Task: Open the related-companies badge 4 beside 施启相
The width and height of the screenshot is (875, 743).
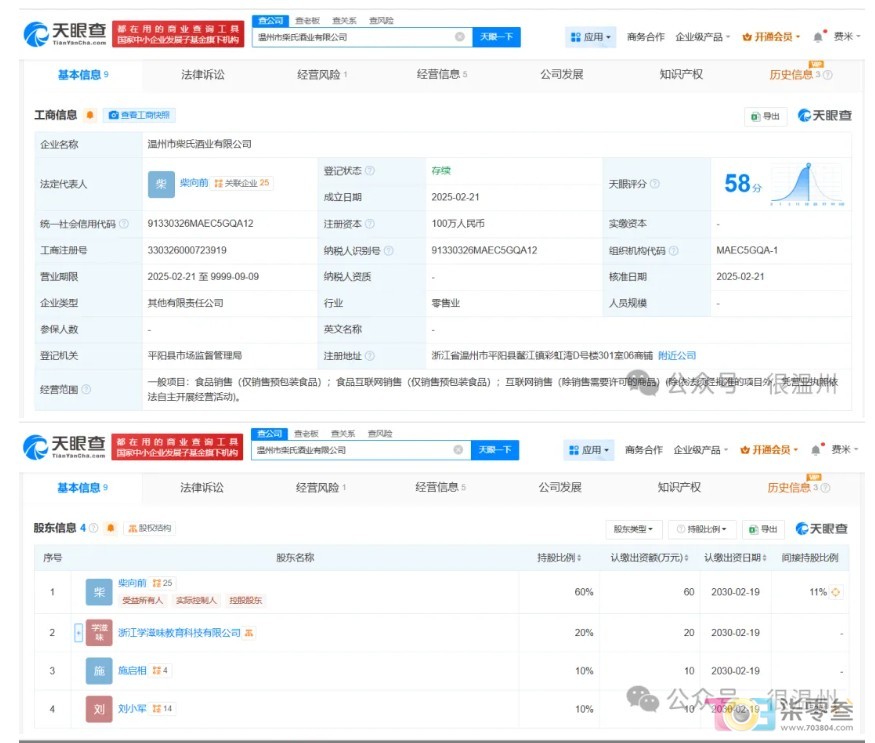Action: [160, 670]
